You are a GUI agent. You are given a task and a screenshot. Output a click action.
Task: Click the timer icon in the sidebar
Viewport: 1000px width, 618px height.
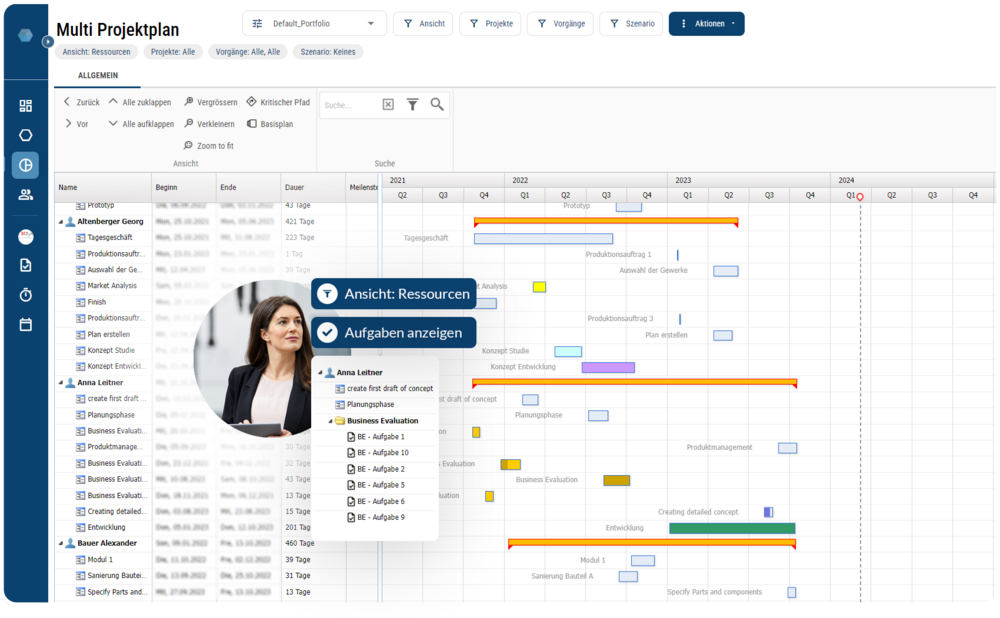[26, 295]
